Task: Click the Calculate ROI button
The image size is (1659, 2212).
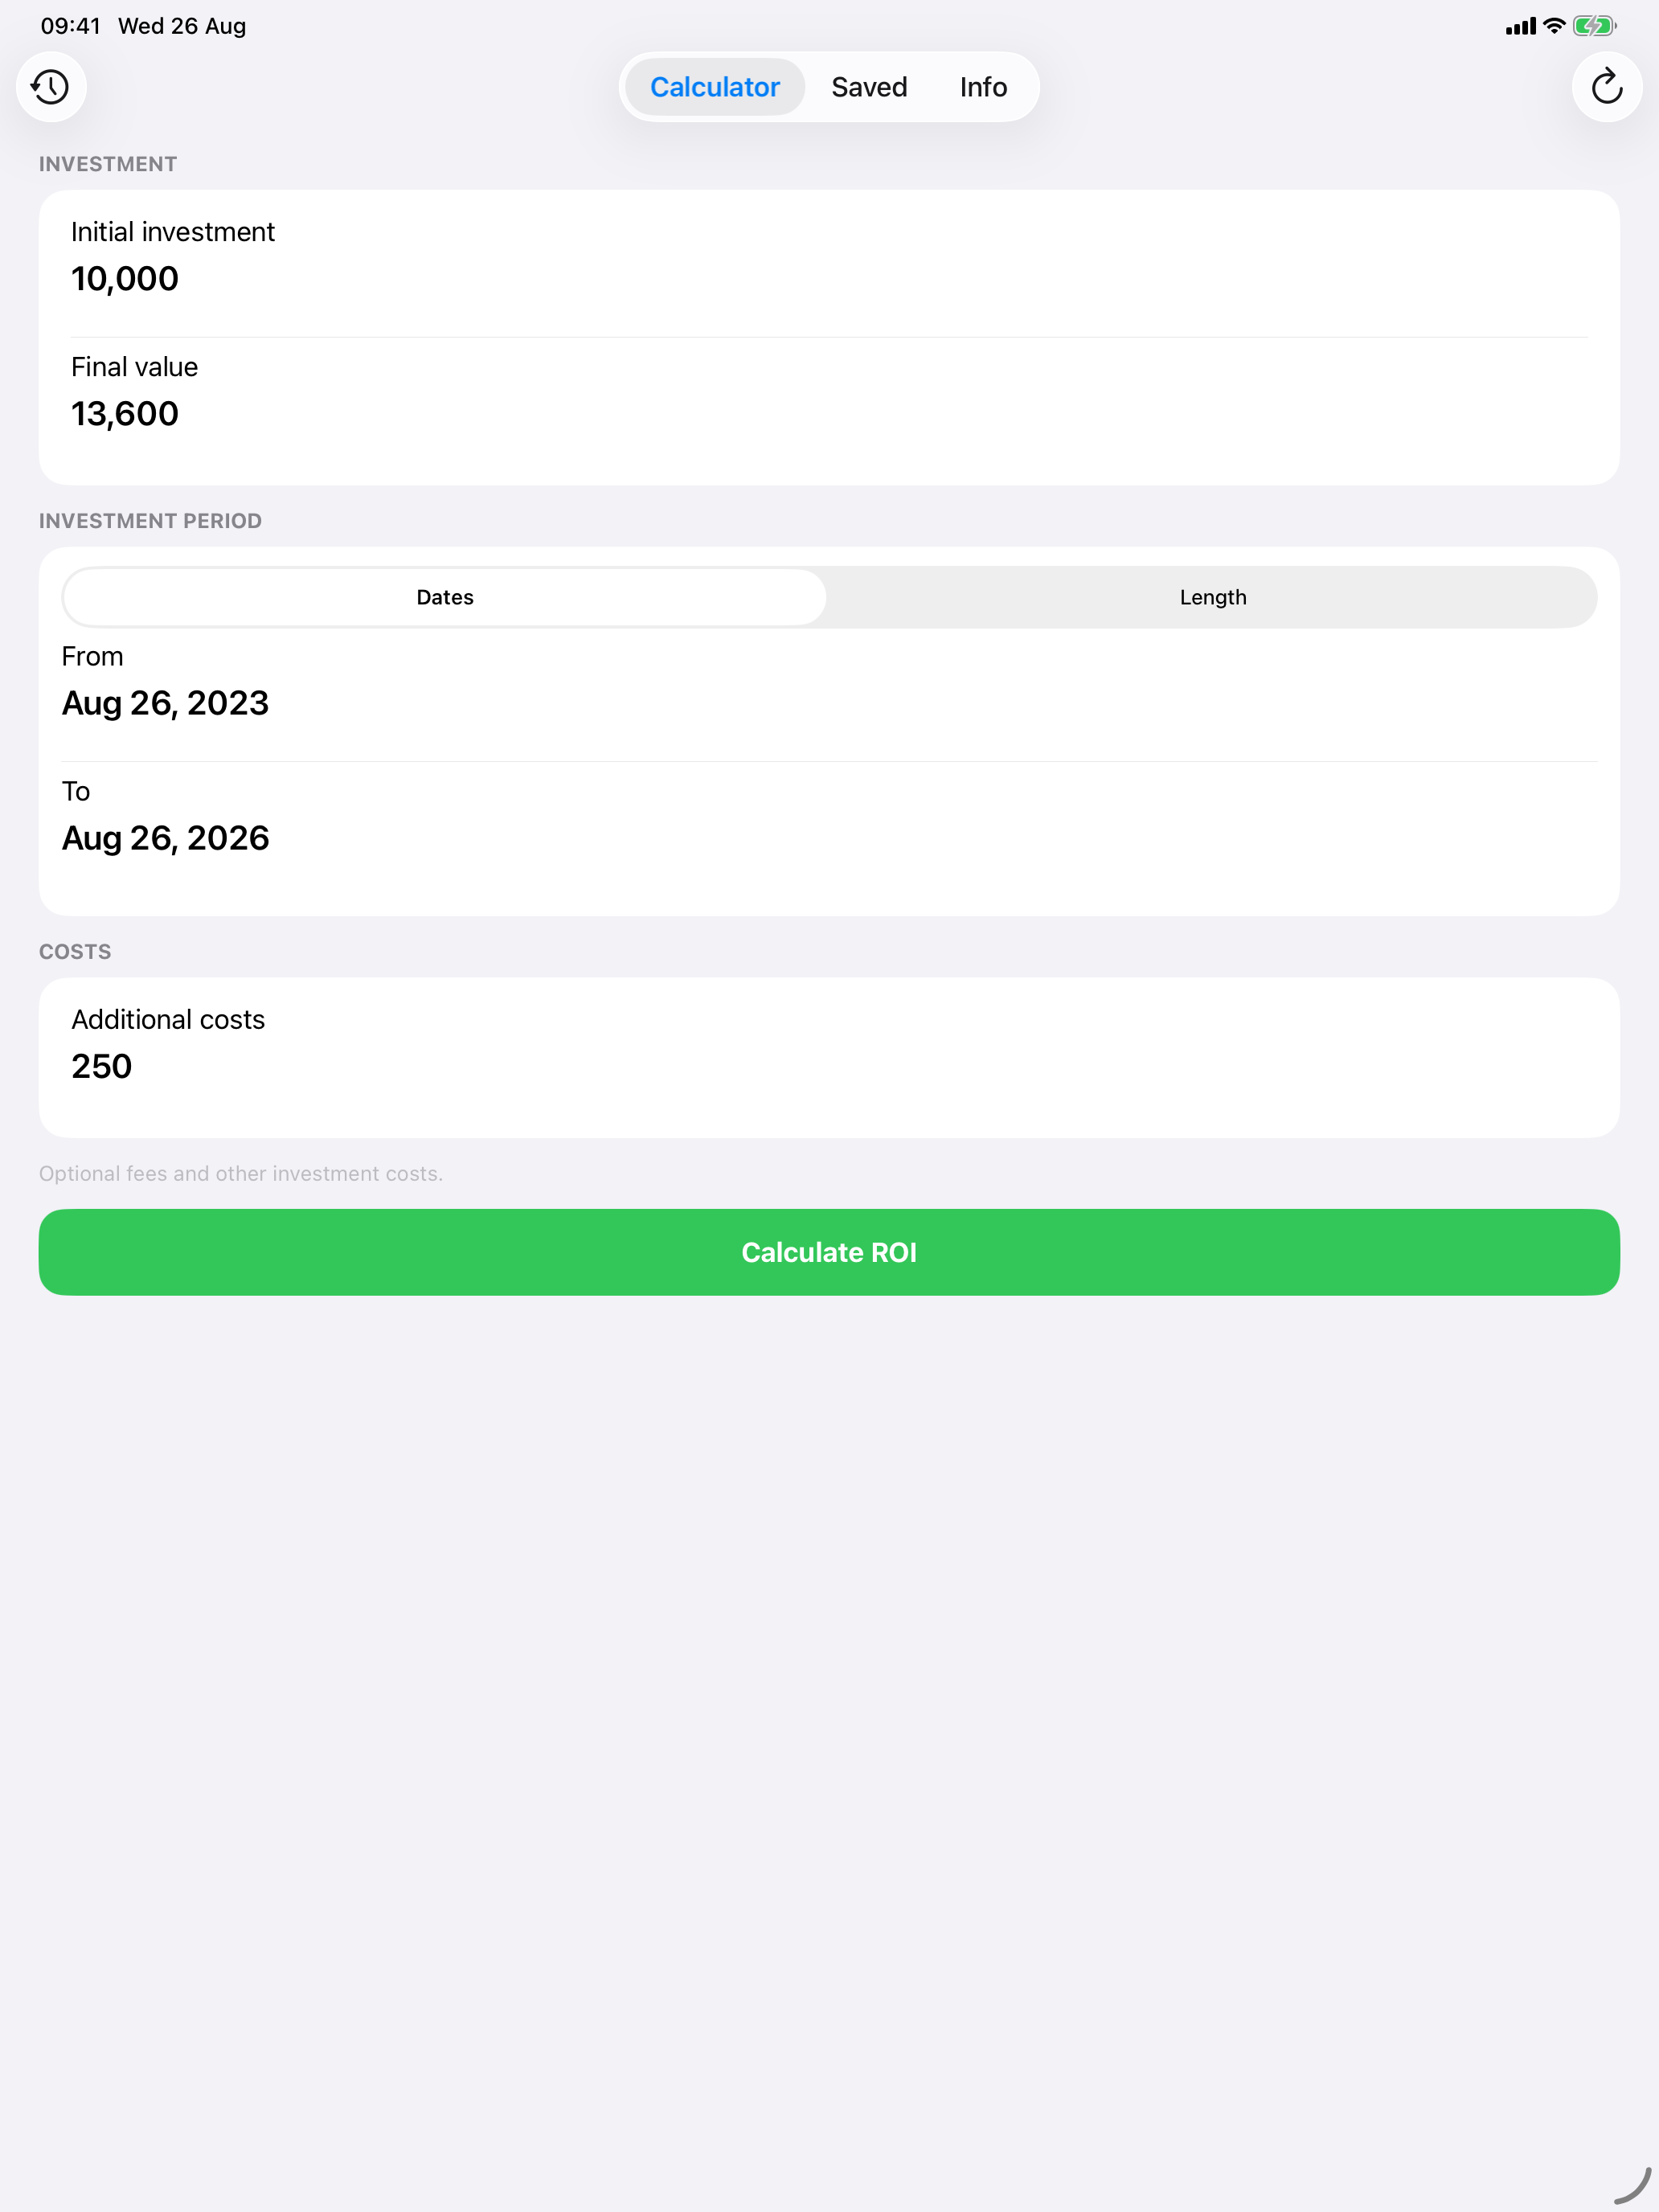Action: pos(829,1252)
